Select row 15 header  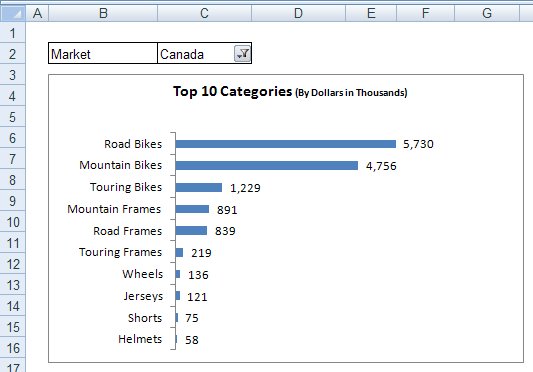[13, 327]
